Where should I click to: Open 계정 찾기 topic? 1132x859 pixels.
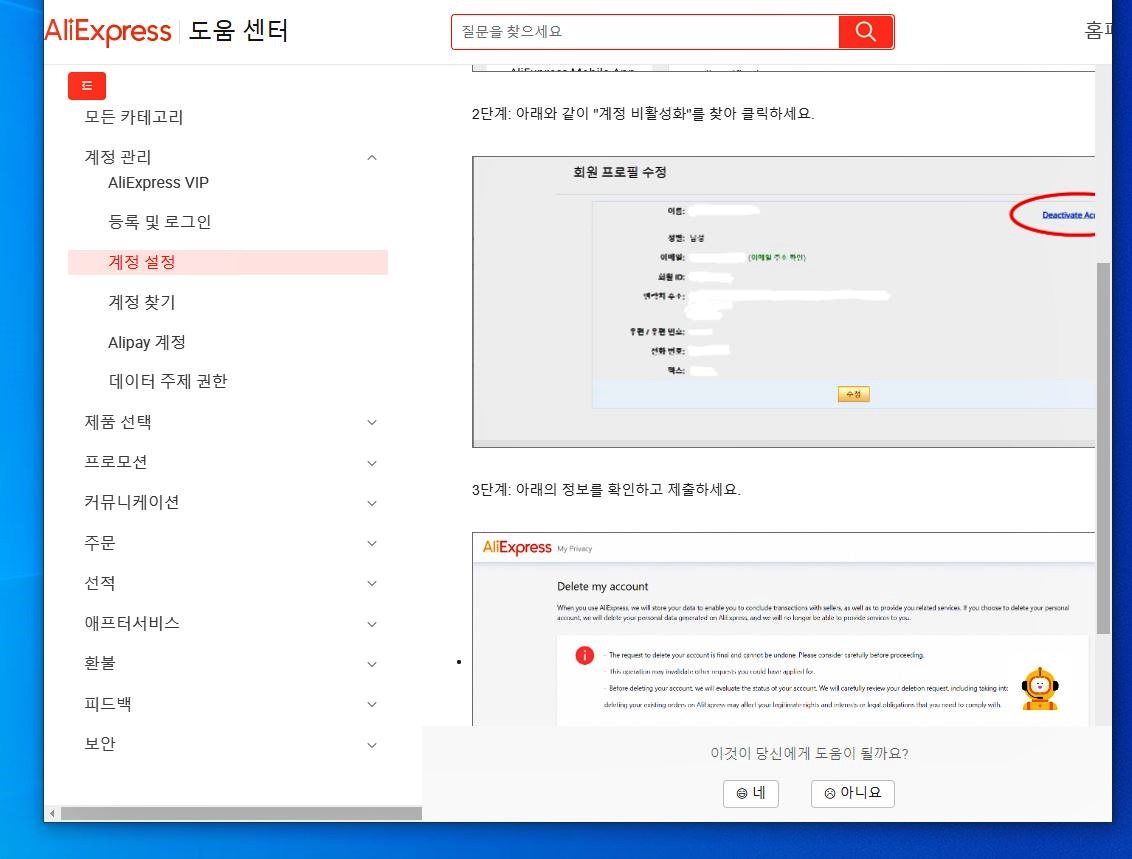pyautogui.click(x=142, y=302)
